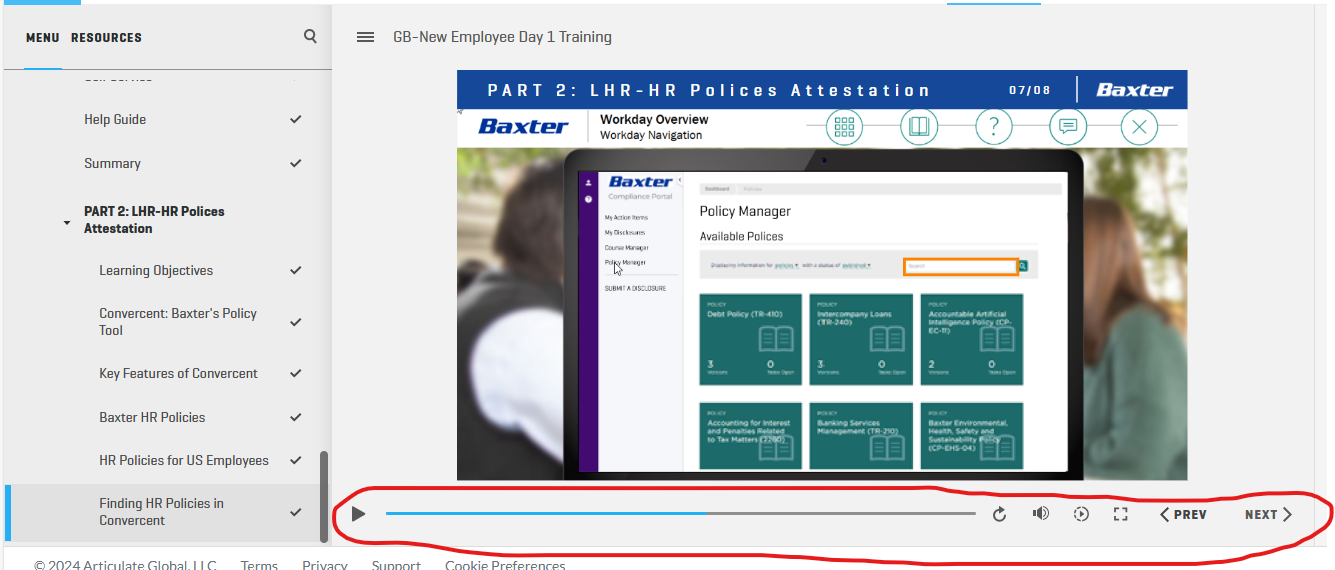Click the checkmark beside Learning Objectives
Viewport: 1335px width, 570px height.
pyautogui.click(x=295, y=270)
